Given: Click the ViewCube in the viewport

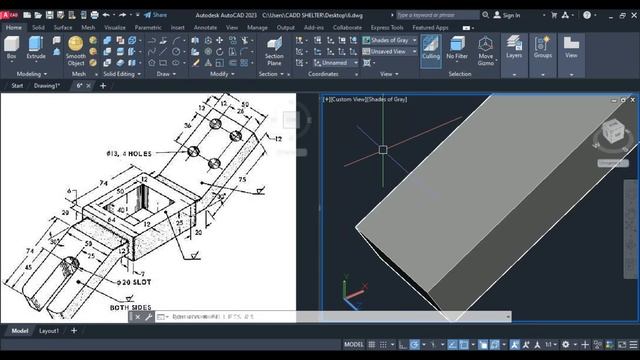Looking at the screenshot, I should point(613,131).
